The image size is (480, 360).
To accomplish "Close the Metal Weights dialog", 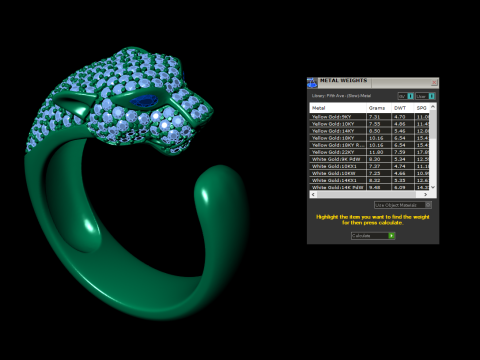I will tap(434, 82).
